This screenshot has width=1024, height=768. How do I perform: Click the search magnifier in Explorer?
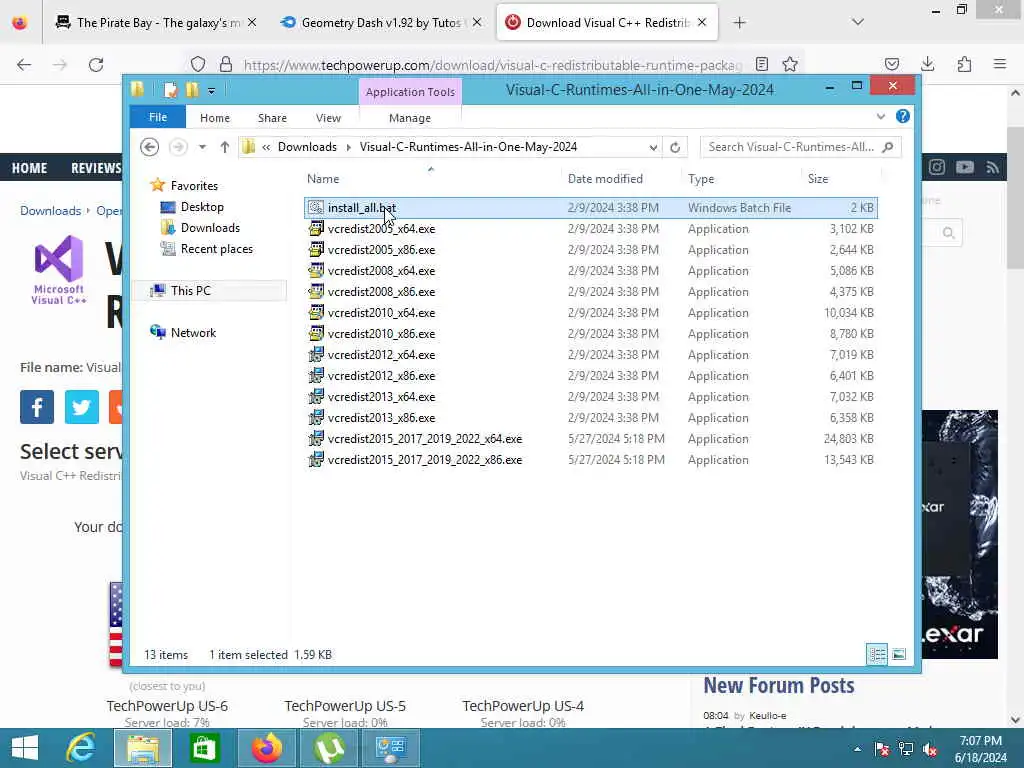(x=888, y=148)
